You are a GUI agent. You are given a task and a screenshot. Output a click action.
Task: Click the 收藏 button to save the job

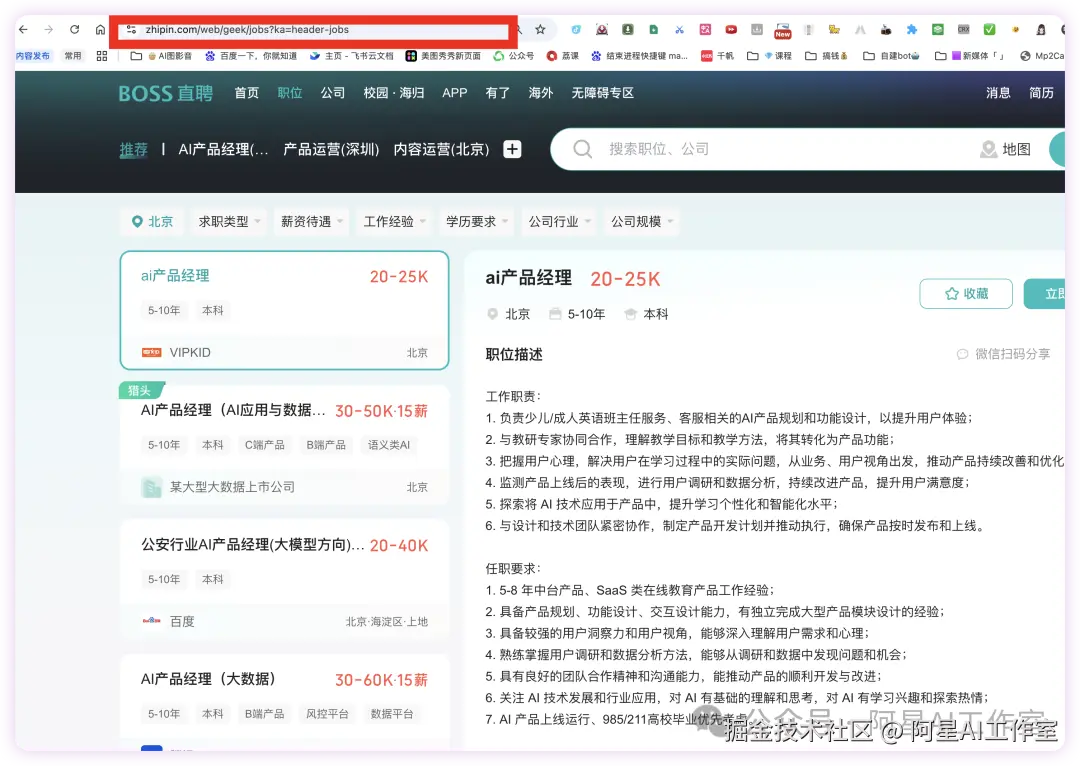[x=966, y=293]
